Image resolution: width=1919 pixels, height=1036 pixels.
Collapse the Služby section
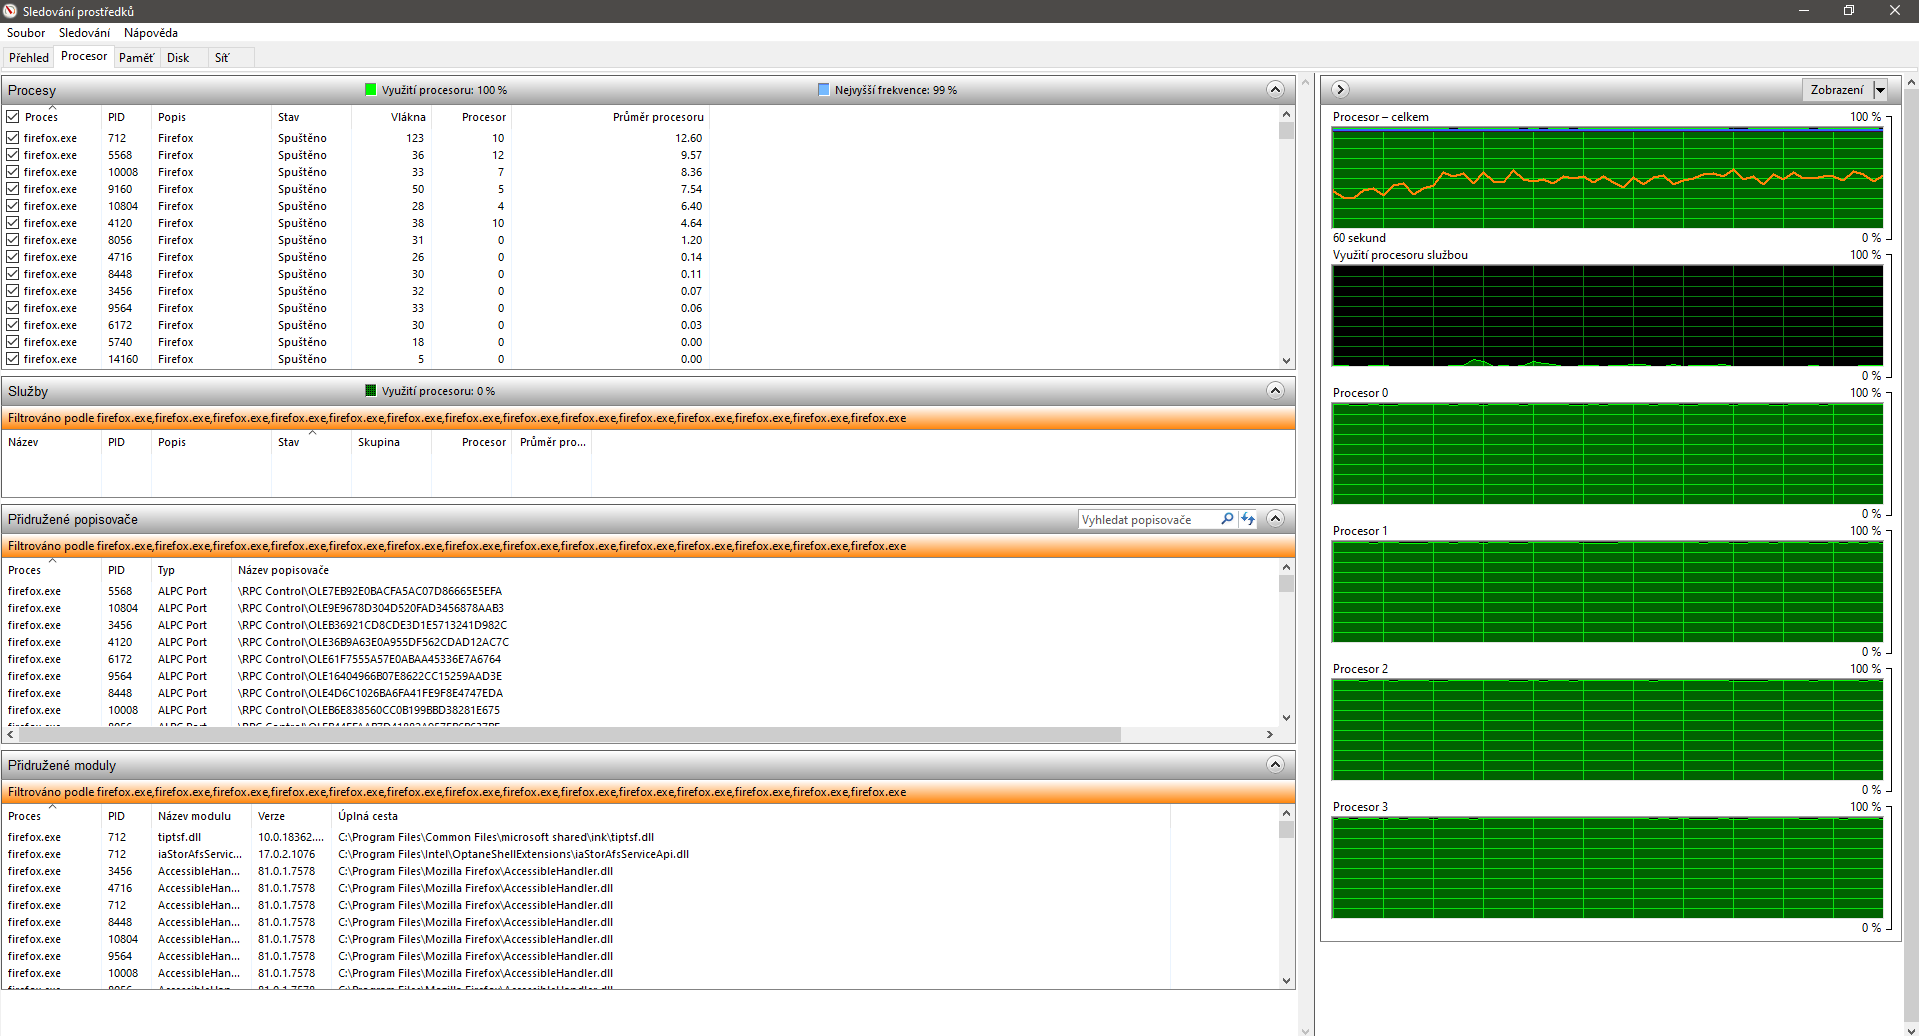point(1275,391)
